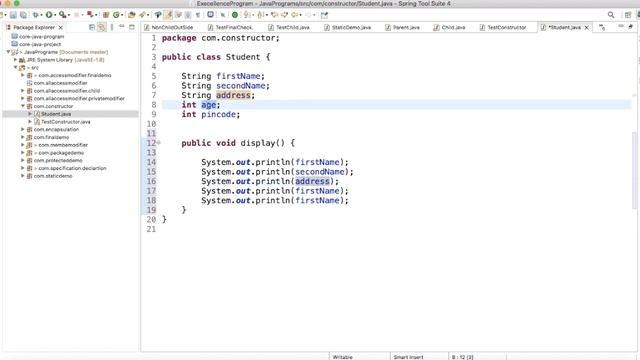Image resolution: width=640 pixels, height=360 pixels.
Task: Collapse com.constructor package
Action: (23, 106)
